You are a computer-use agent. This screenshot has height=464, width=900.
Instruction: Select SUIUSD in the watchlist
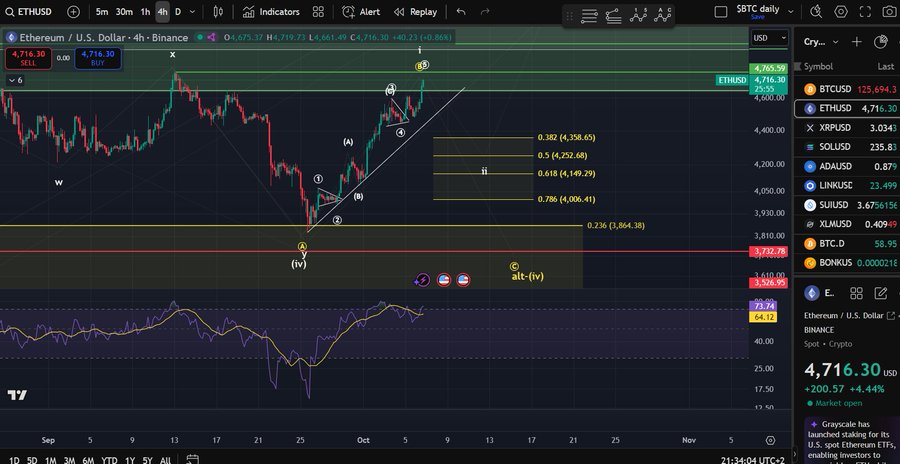(847, 205)
